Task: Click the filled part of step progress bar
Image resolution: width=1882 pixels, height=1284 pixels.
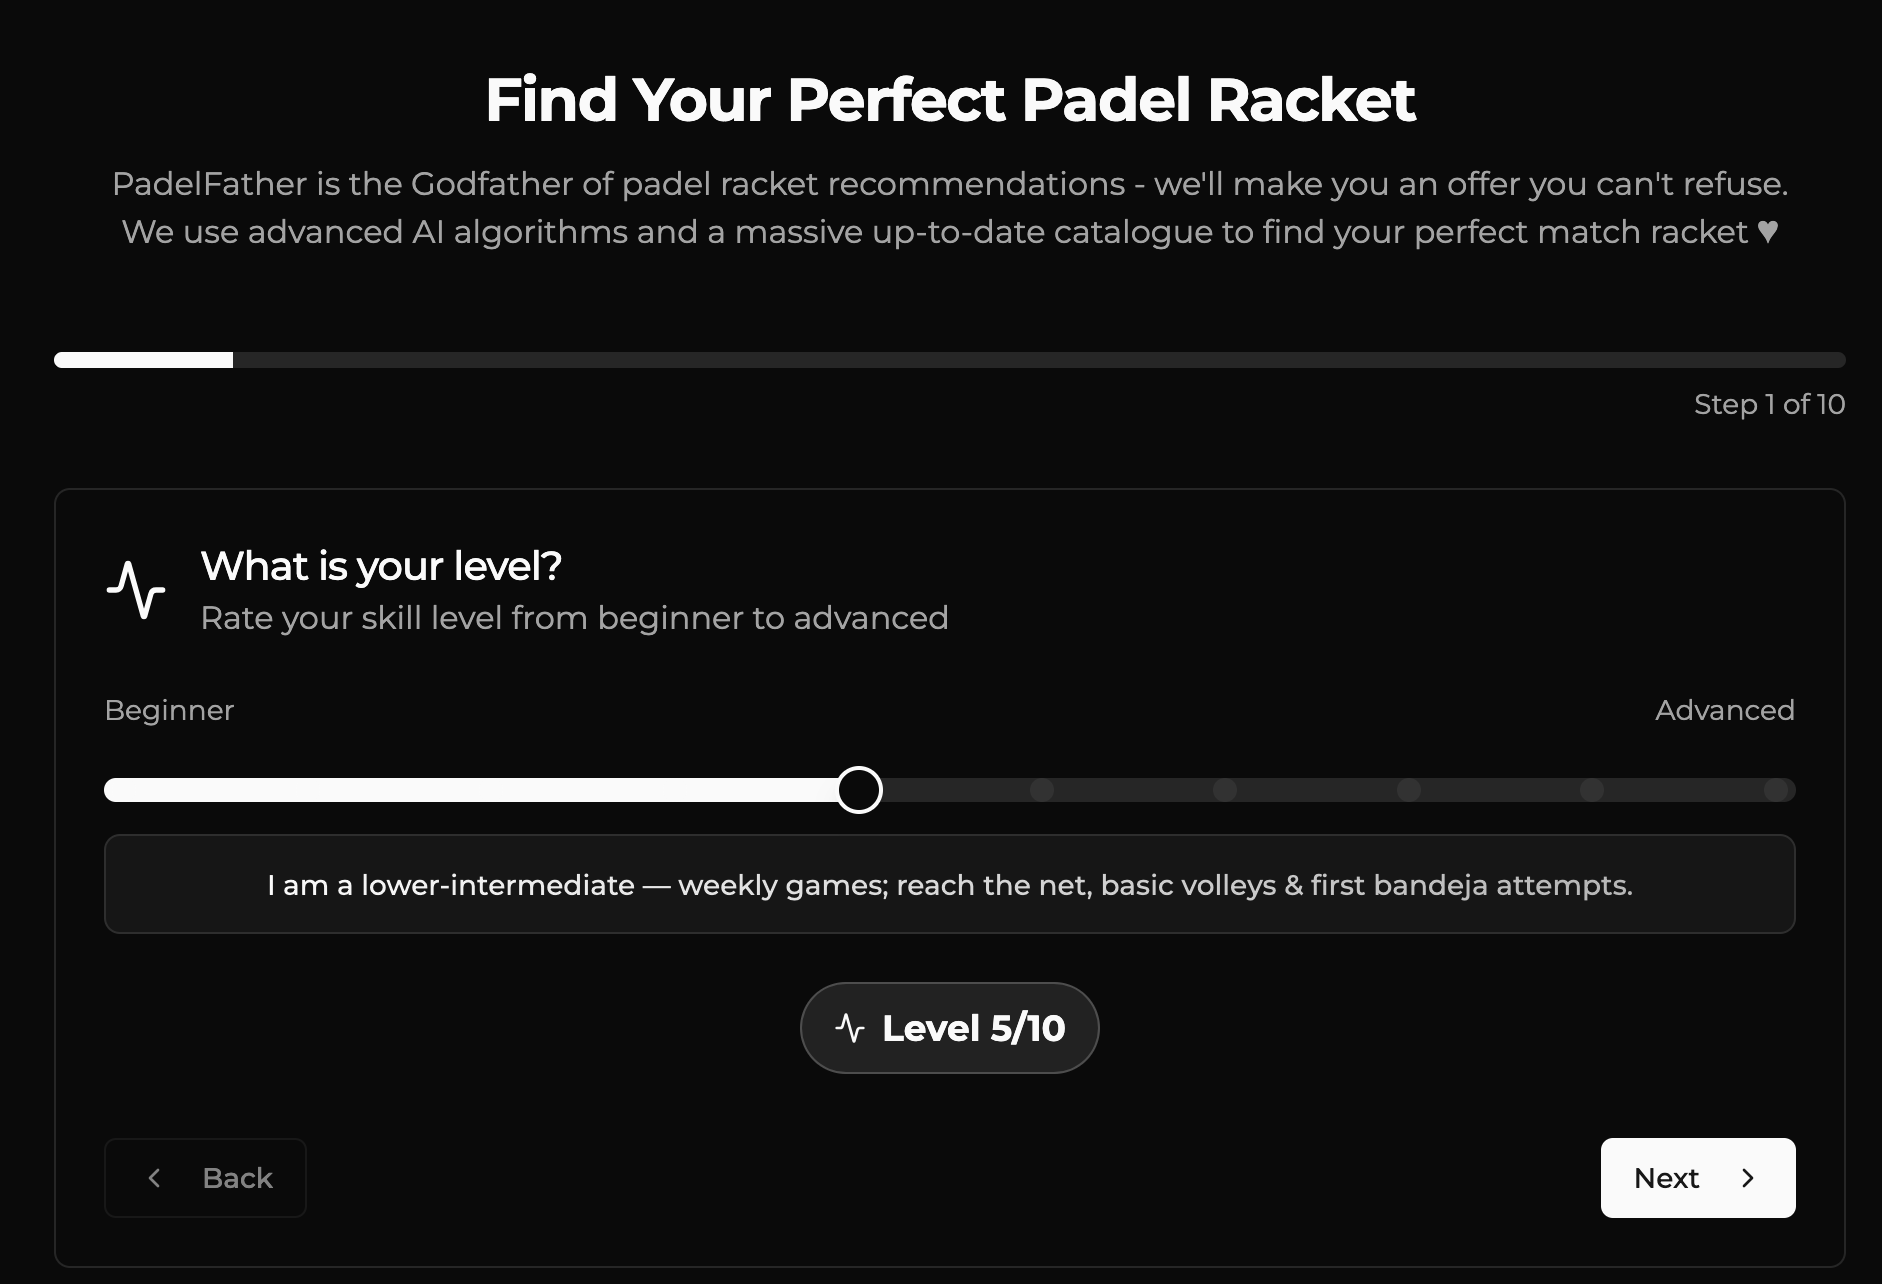Action: [144, 360]
